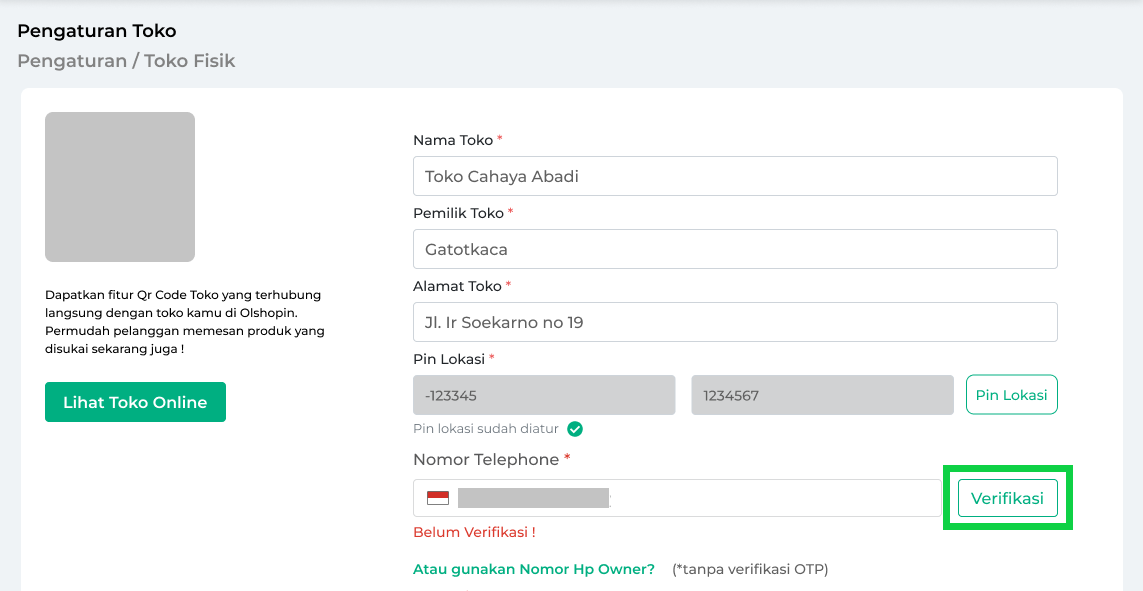Click the Pengaturan Toko page heading
The image size is (1143, 591).
[x=97, y=31]
